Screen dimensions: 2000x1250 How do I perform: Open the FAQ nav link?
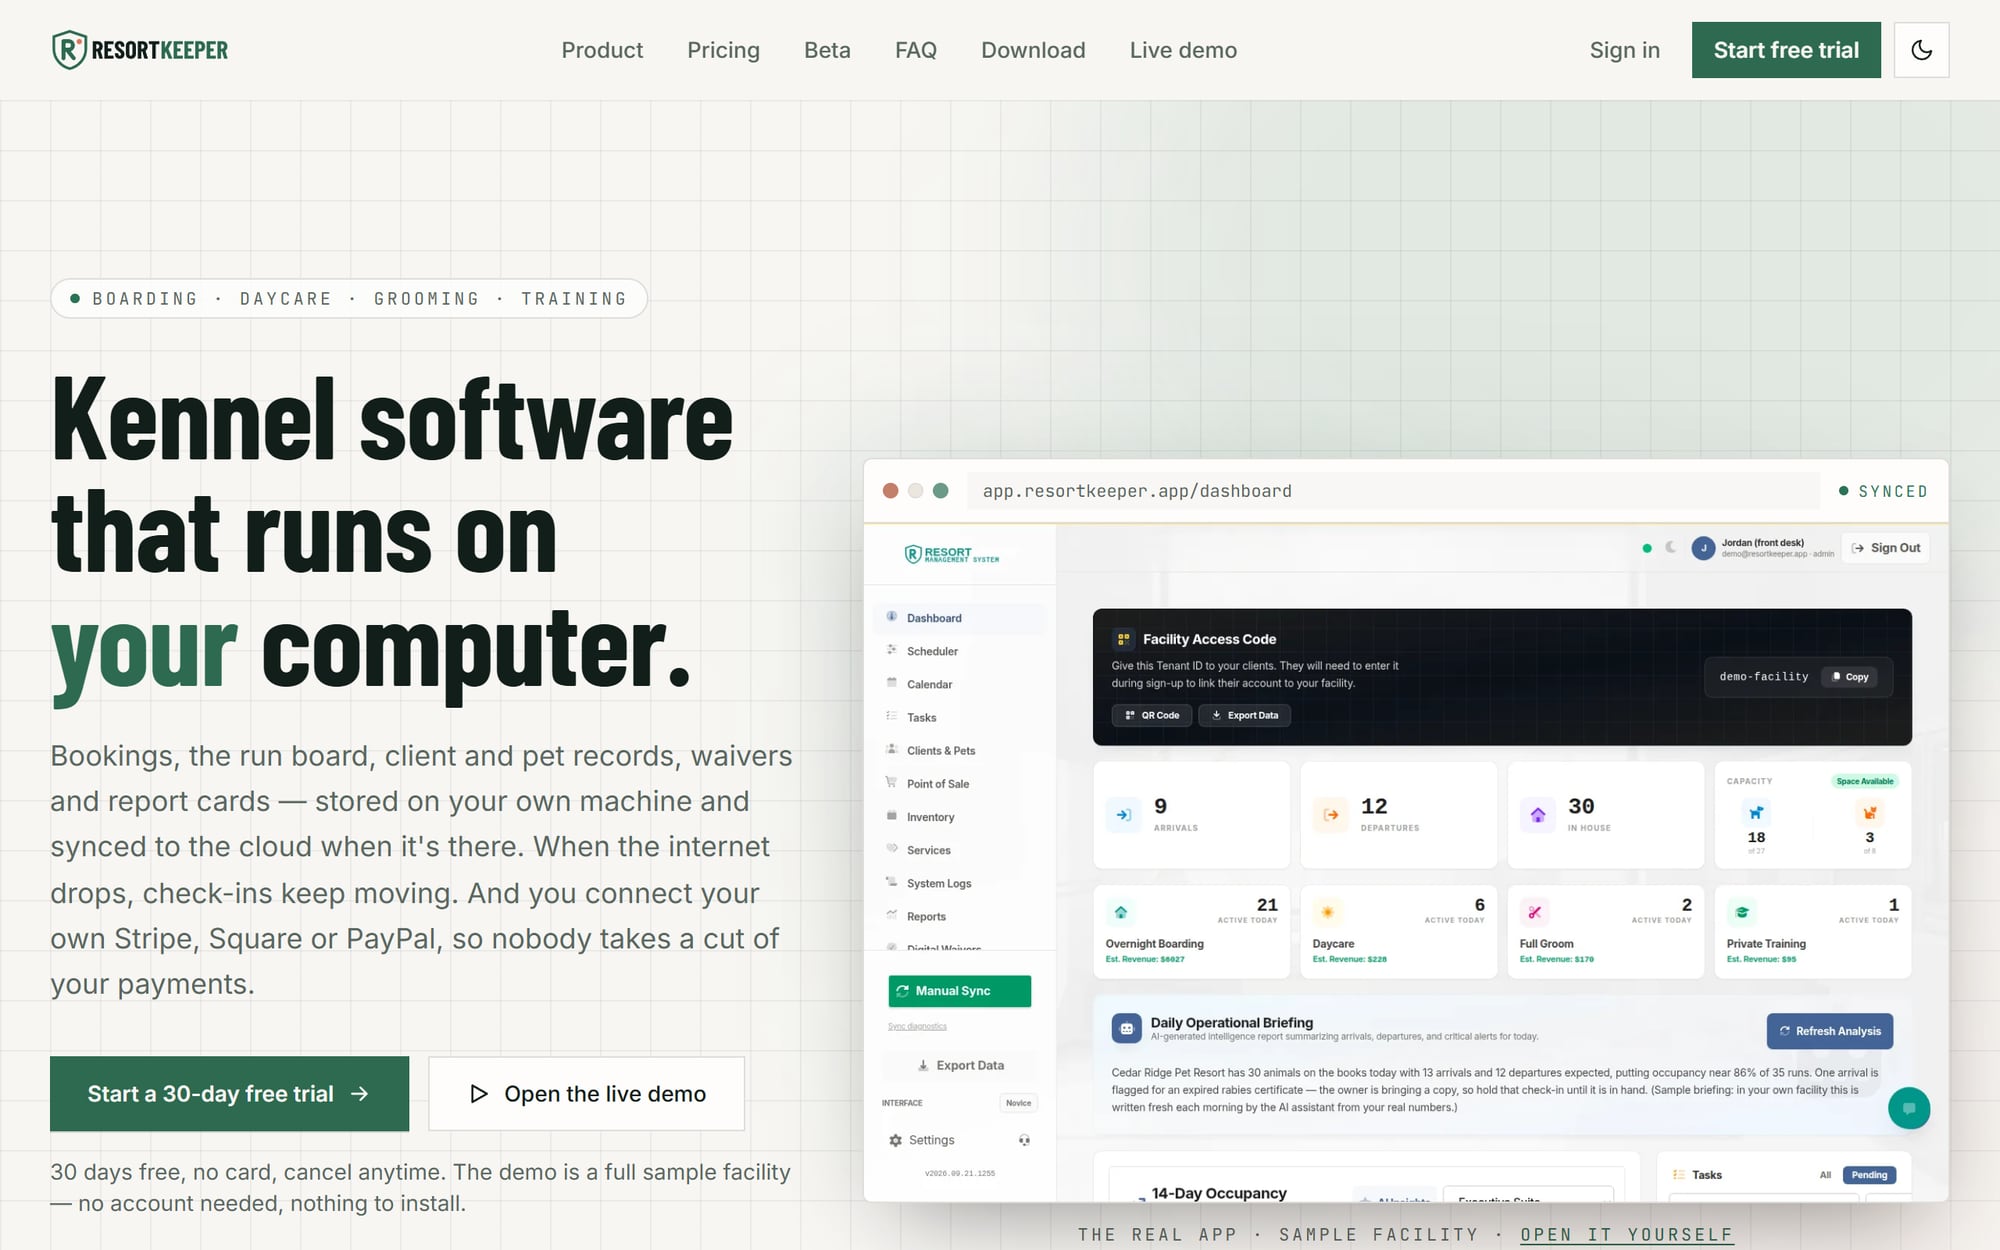point(916,50)
